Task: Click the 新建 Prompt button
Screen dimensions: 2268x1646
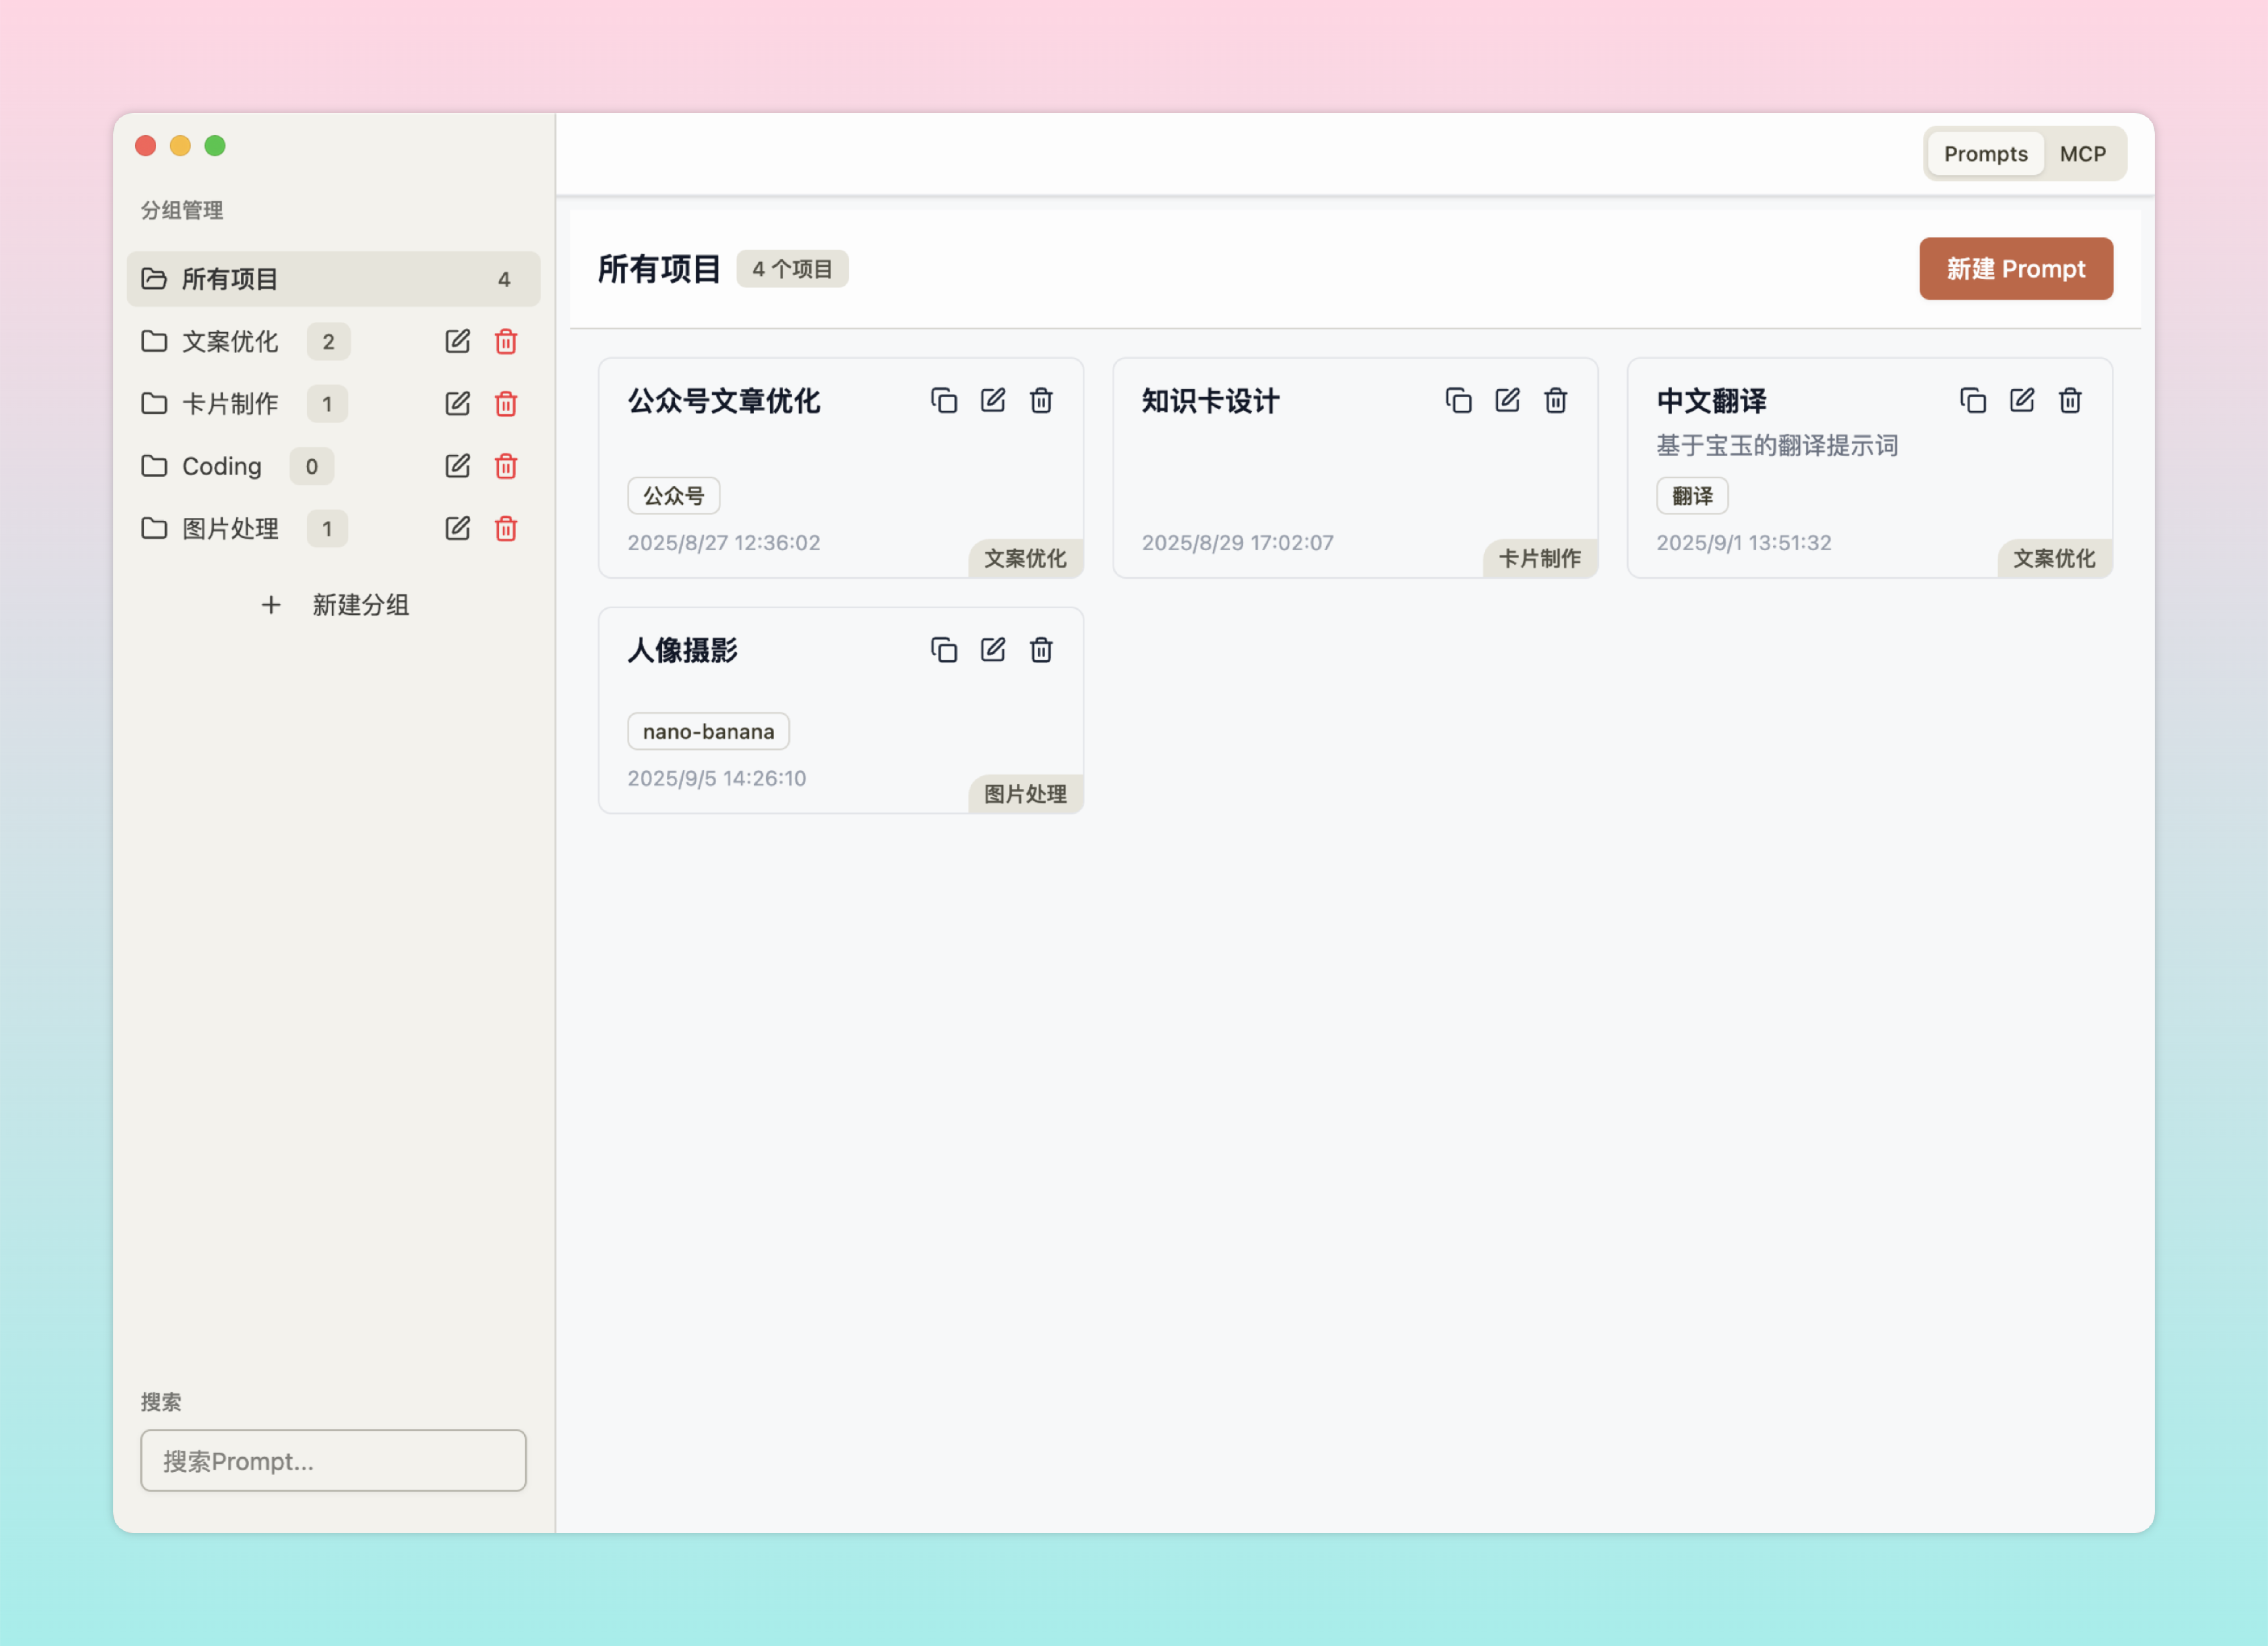Action: [2015, 269]
